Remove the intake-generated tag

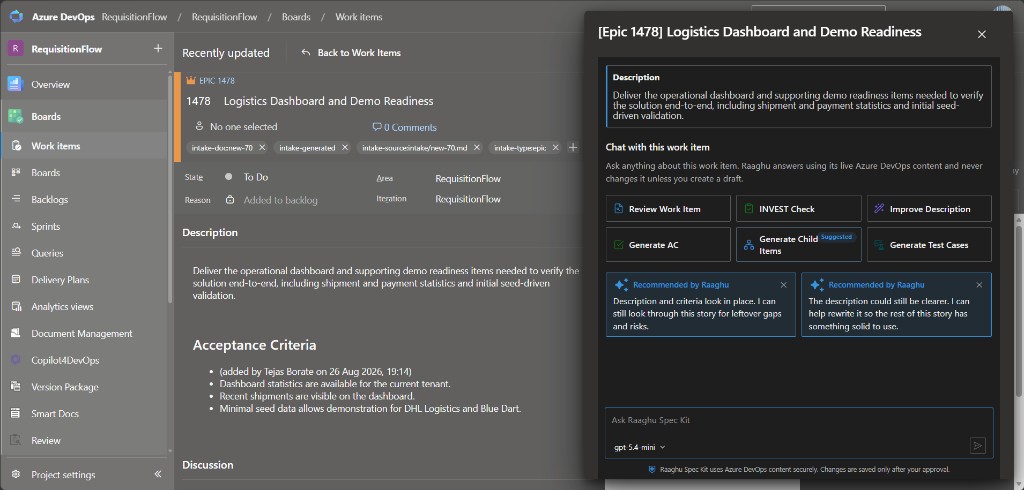[345, 148]
